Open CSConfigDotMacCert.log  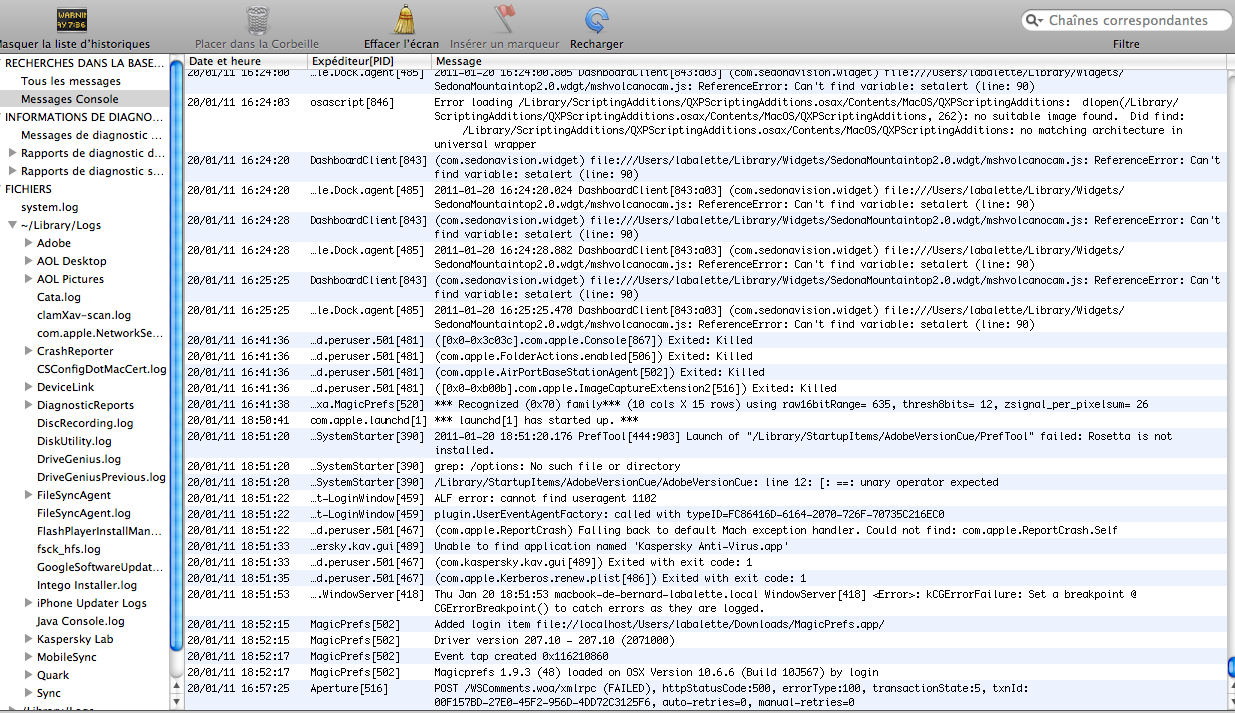point(102,369)
